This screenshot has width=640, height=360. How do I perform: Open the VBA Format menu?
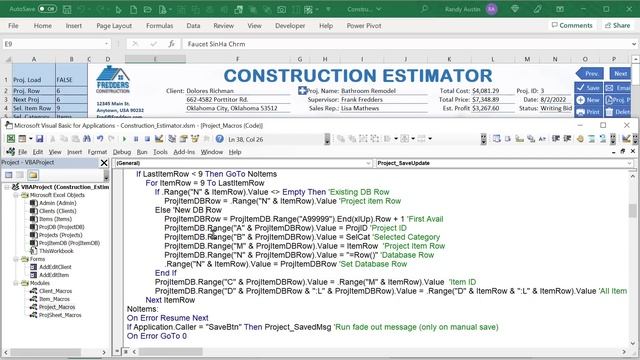coord(97,152)
